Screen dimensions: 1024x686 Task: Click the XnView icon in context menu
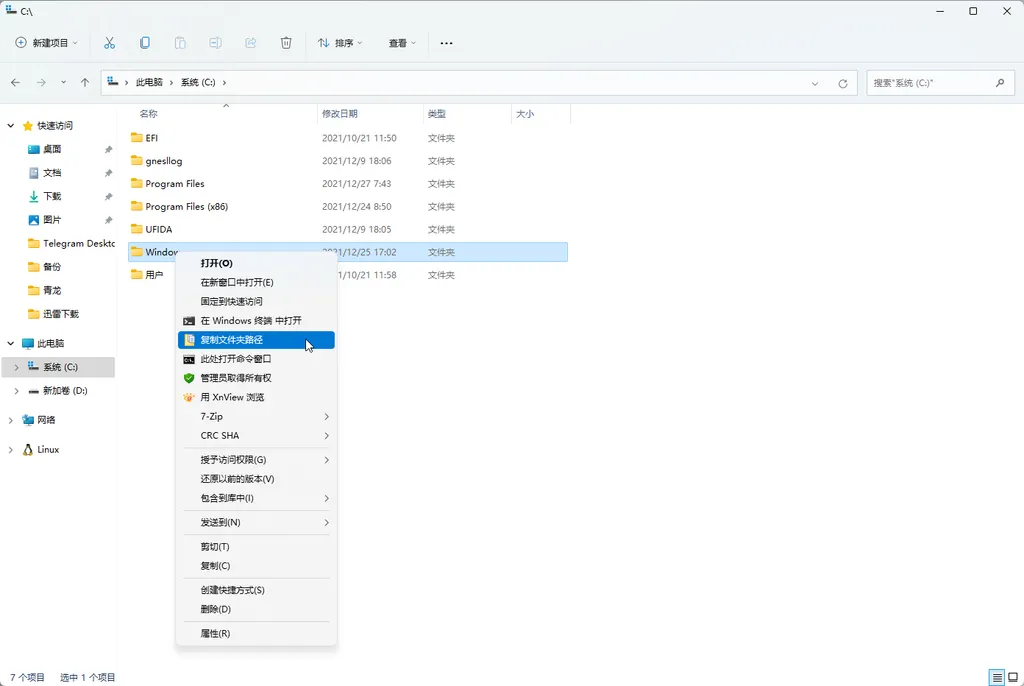coord(189,397)
